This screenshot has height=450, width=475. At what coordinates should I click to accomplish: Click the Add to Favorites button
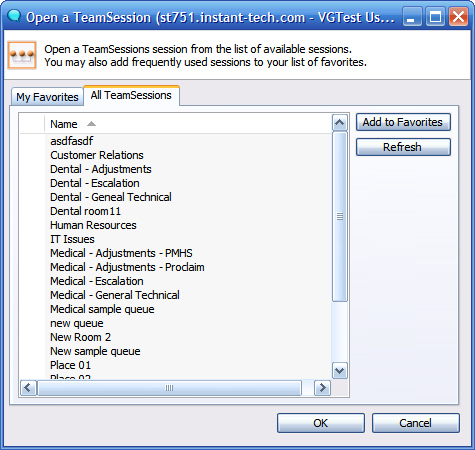click(403, 122)
